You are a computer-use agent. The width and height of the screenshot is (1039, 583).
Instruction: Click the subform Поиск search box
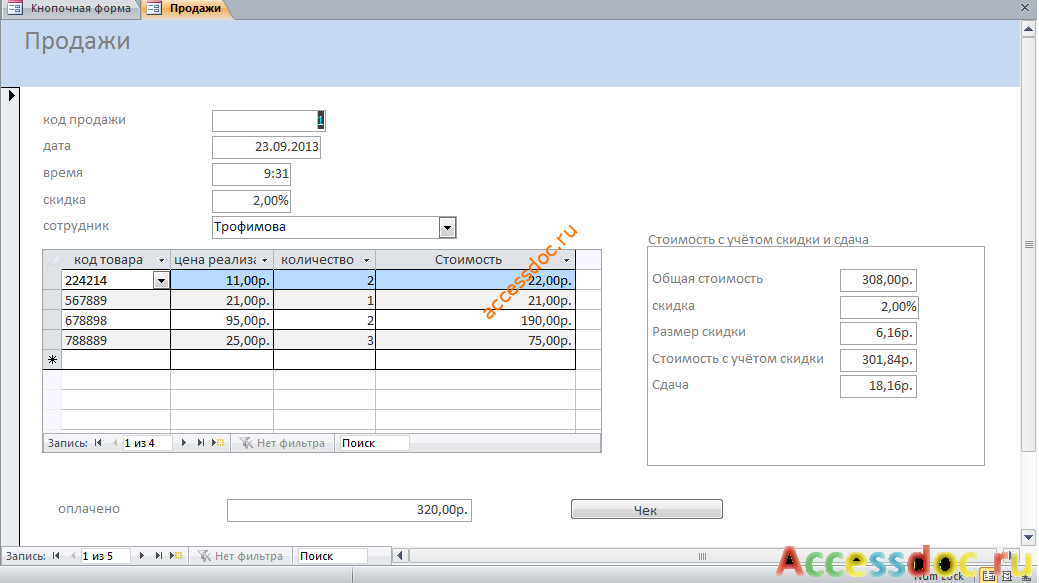click(x=374, y=443)
